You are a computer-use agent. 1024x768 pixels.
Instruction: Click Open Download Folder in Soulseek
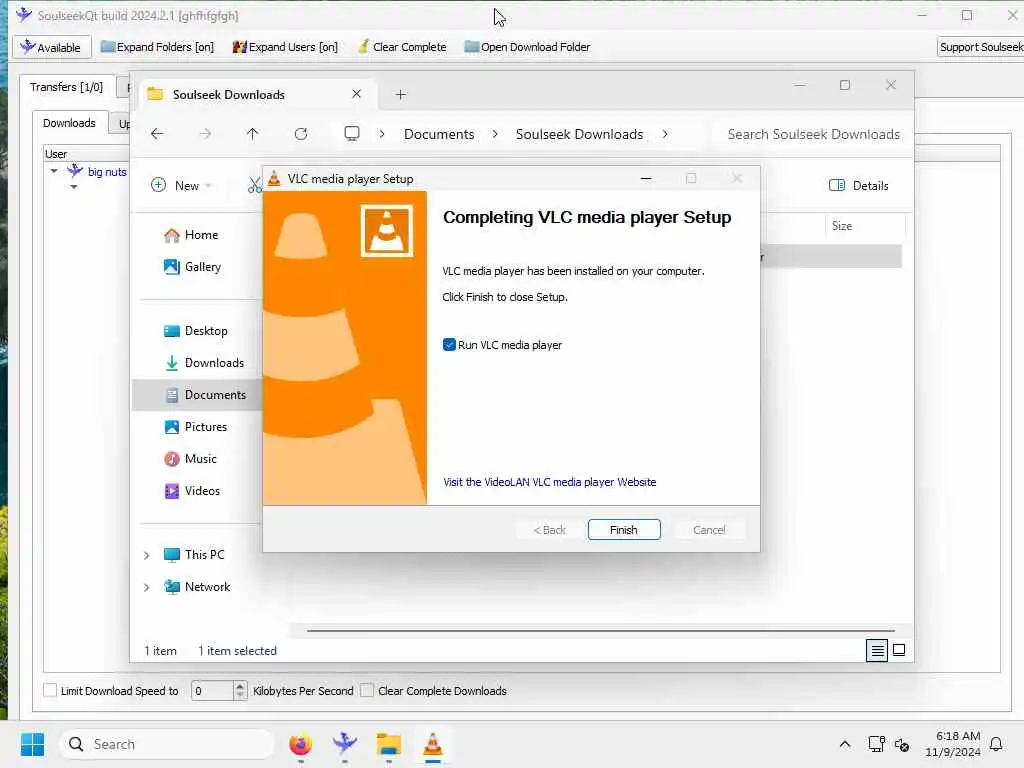click(527, 47)
